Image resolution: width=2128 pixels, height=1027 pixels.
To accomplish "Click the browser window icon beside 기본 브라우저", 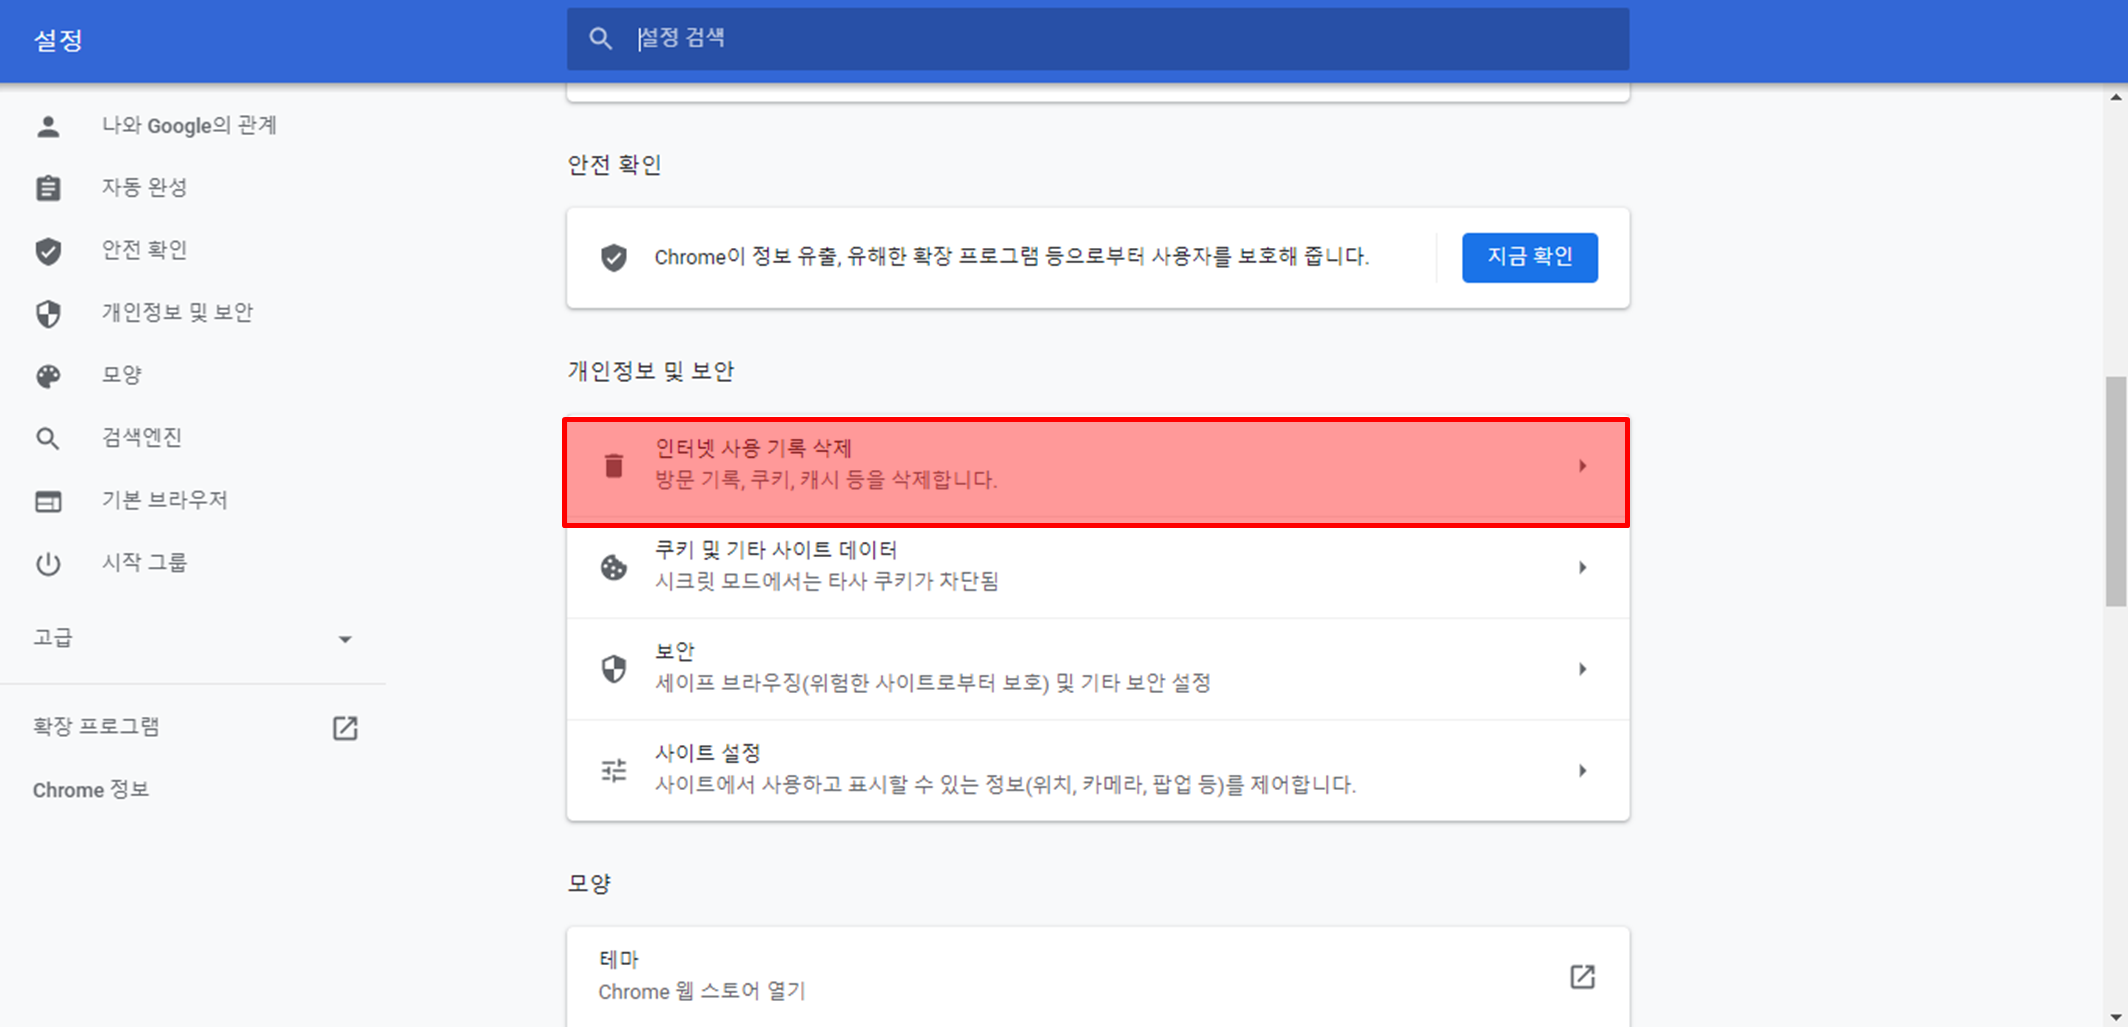I will click(x=48, y=501).
